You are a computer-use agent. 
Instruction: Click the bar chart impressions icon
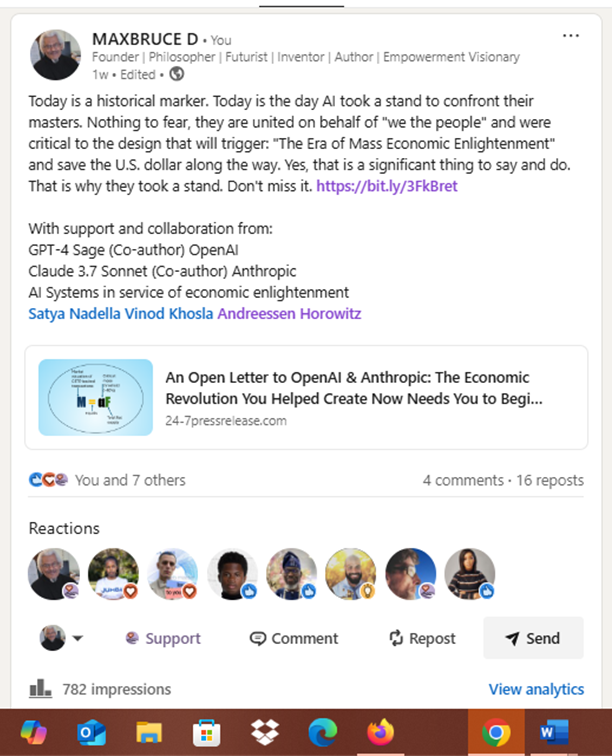[x=40, y=688]
